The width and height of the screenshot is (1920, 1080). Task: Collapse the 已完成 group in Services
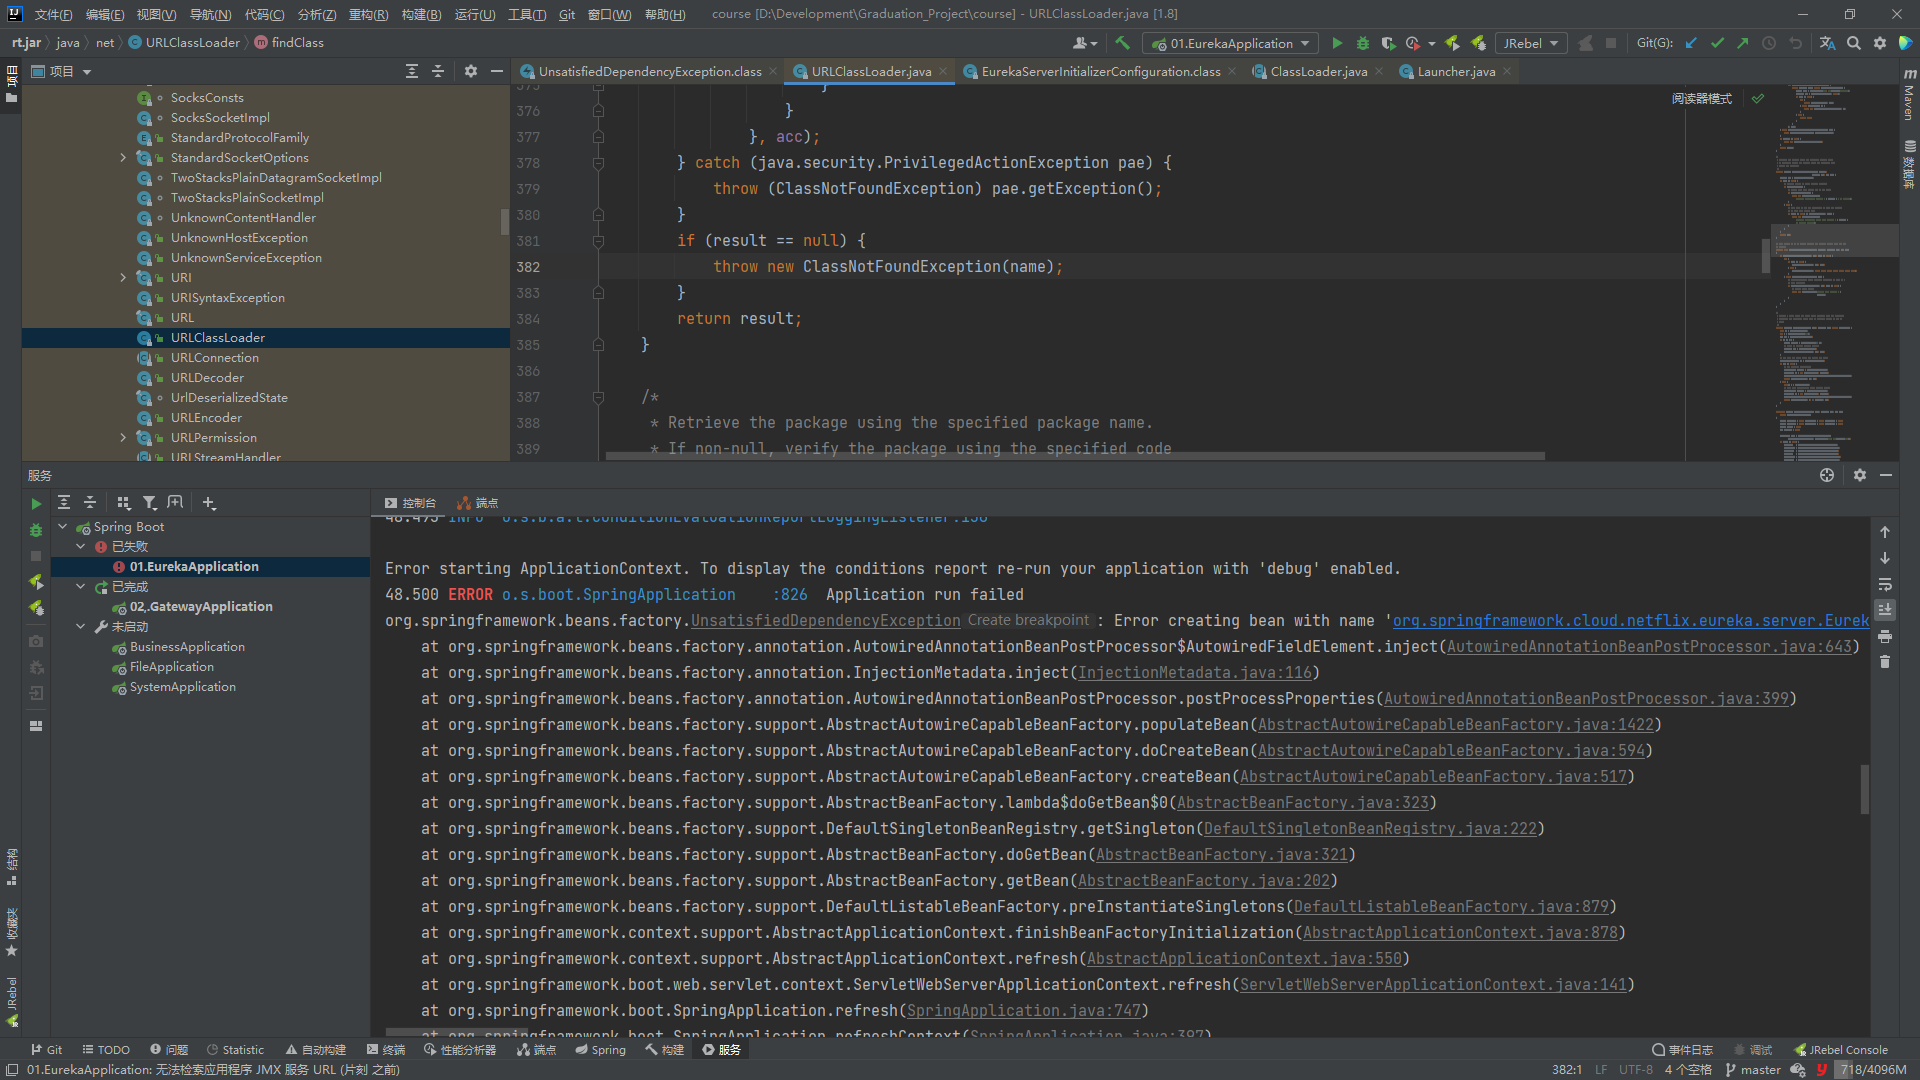pyautogui.click(x=81, y=586)
